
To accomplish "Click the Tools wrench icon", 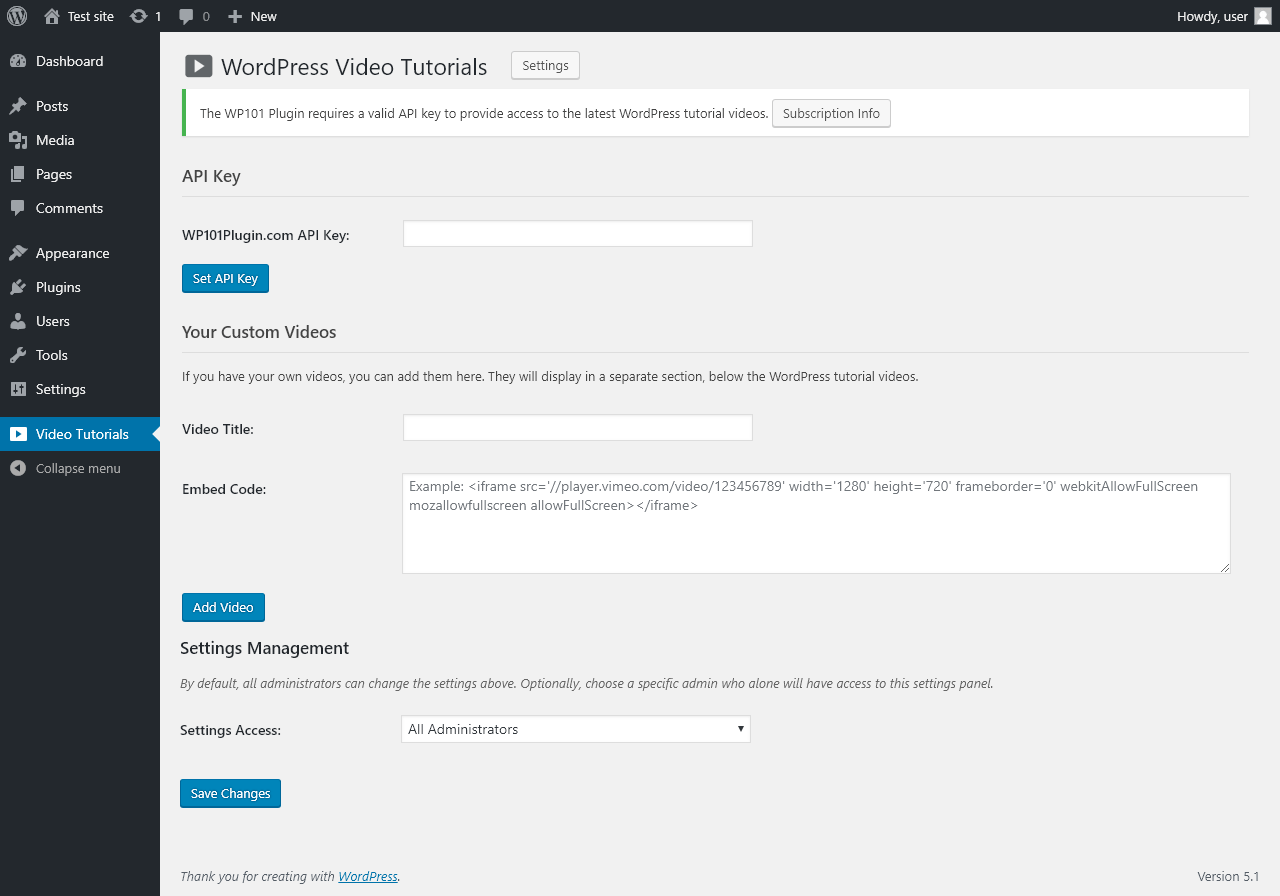I will (x=18, y=355).
